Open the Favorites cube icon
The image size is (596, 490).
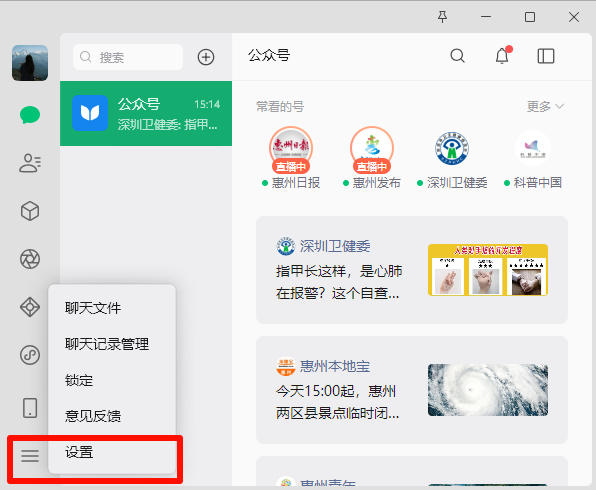click(30, 211)
